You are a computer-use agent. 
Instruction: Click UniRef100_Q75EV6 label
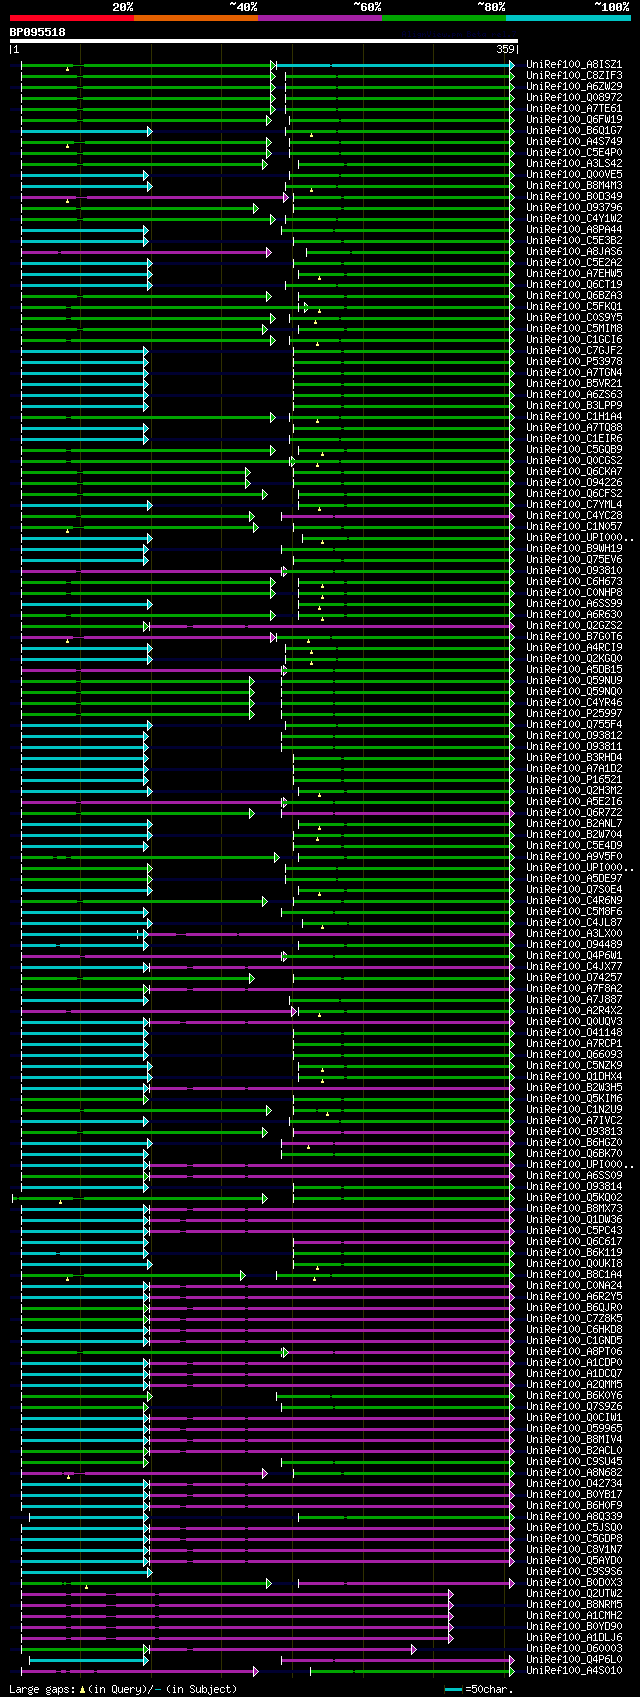(574, 559)
